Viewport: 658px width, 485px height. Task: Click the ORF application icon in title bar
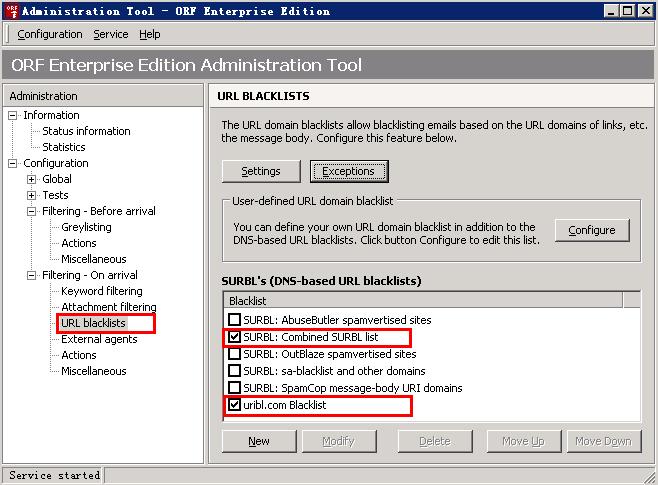coord(10,11)
